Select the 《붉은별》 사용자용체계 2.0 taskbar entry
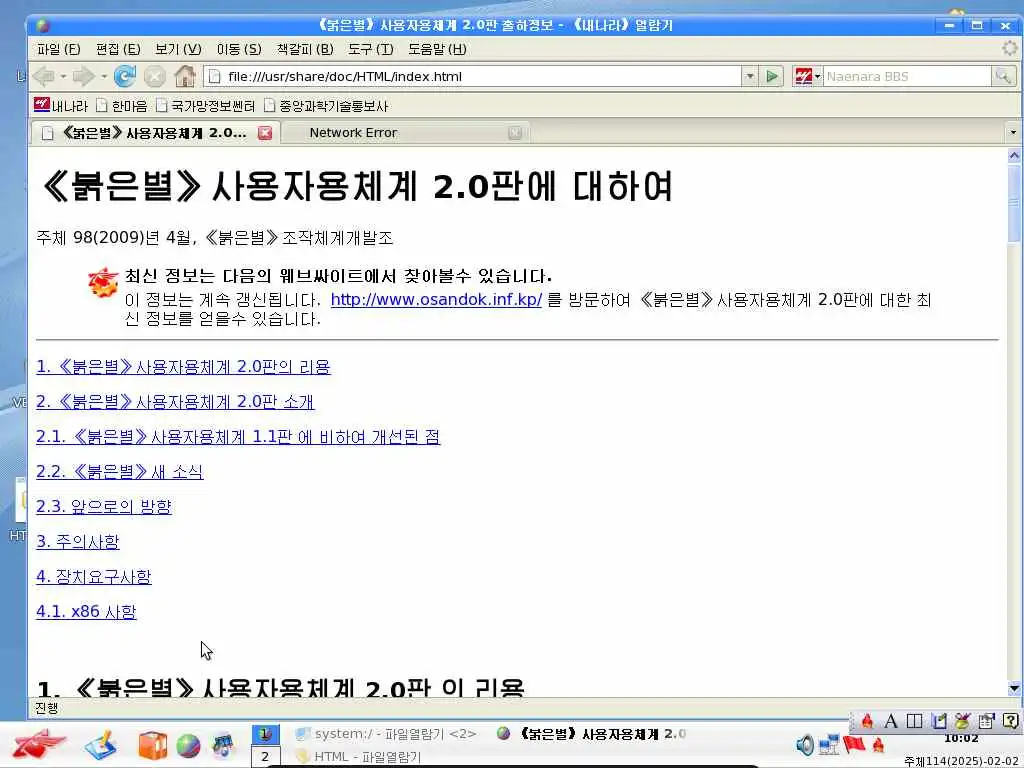This screenshot has height=768, width=1024. pyautogui.click(x=592, y=734)
